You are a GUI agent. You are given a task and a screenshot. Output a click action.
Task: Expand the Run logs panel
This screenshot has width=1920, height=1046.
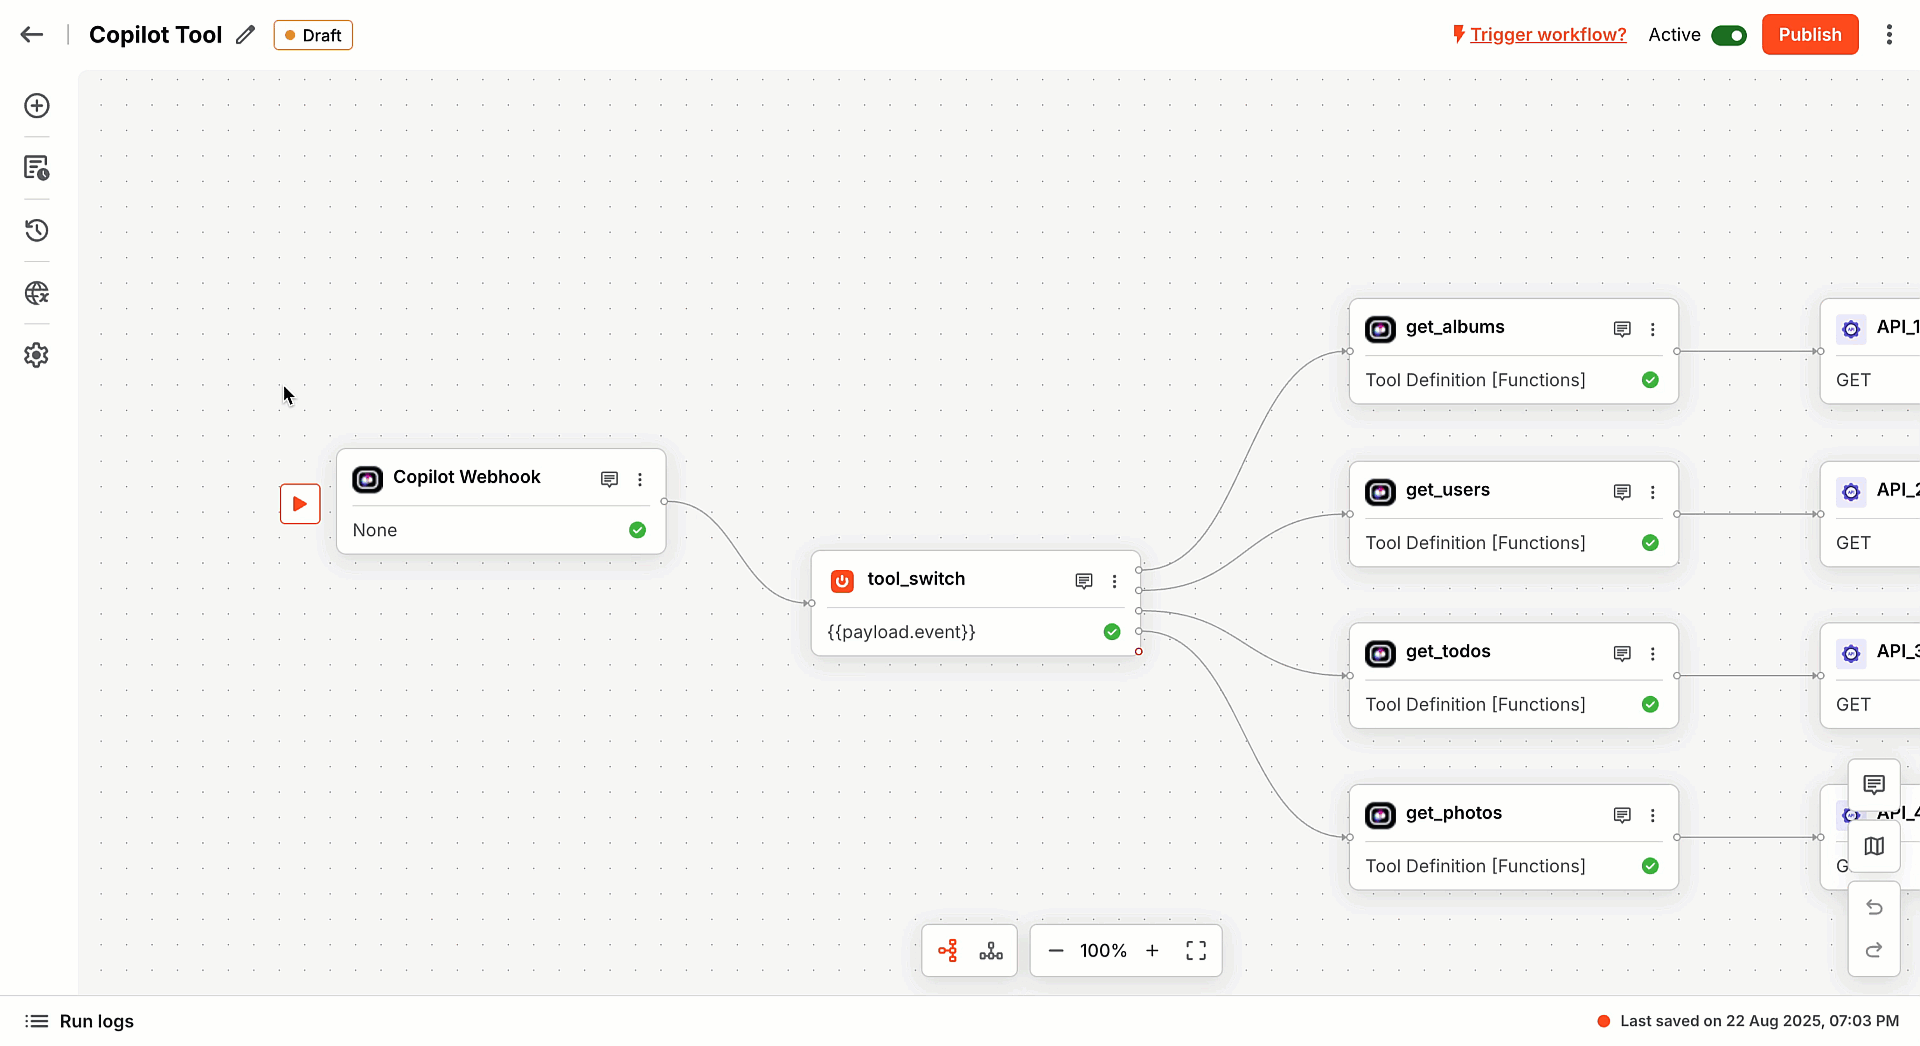[80, 1021]
